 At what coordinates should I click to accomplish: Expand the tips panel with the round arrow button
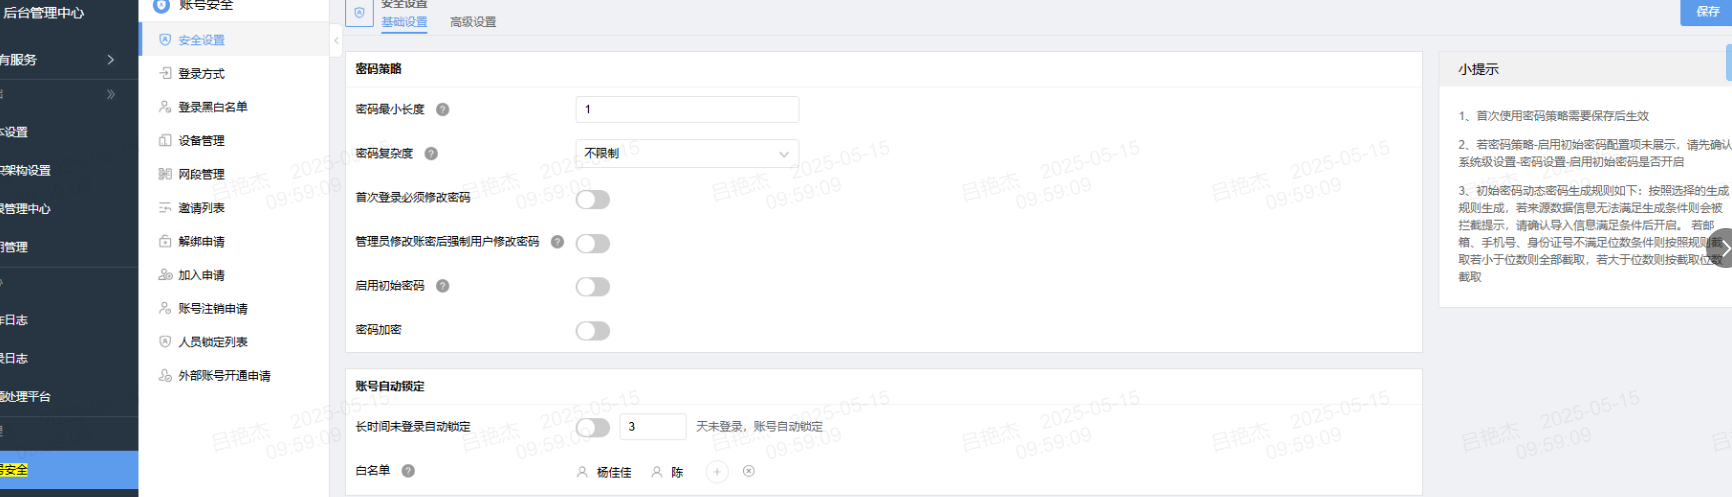[x=1722, y=248]
